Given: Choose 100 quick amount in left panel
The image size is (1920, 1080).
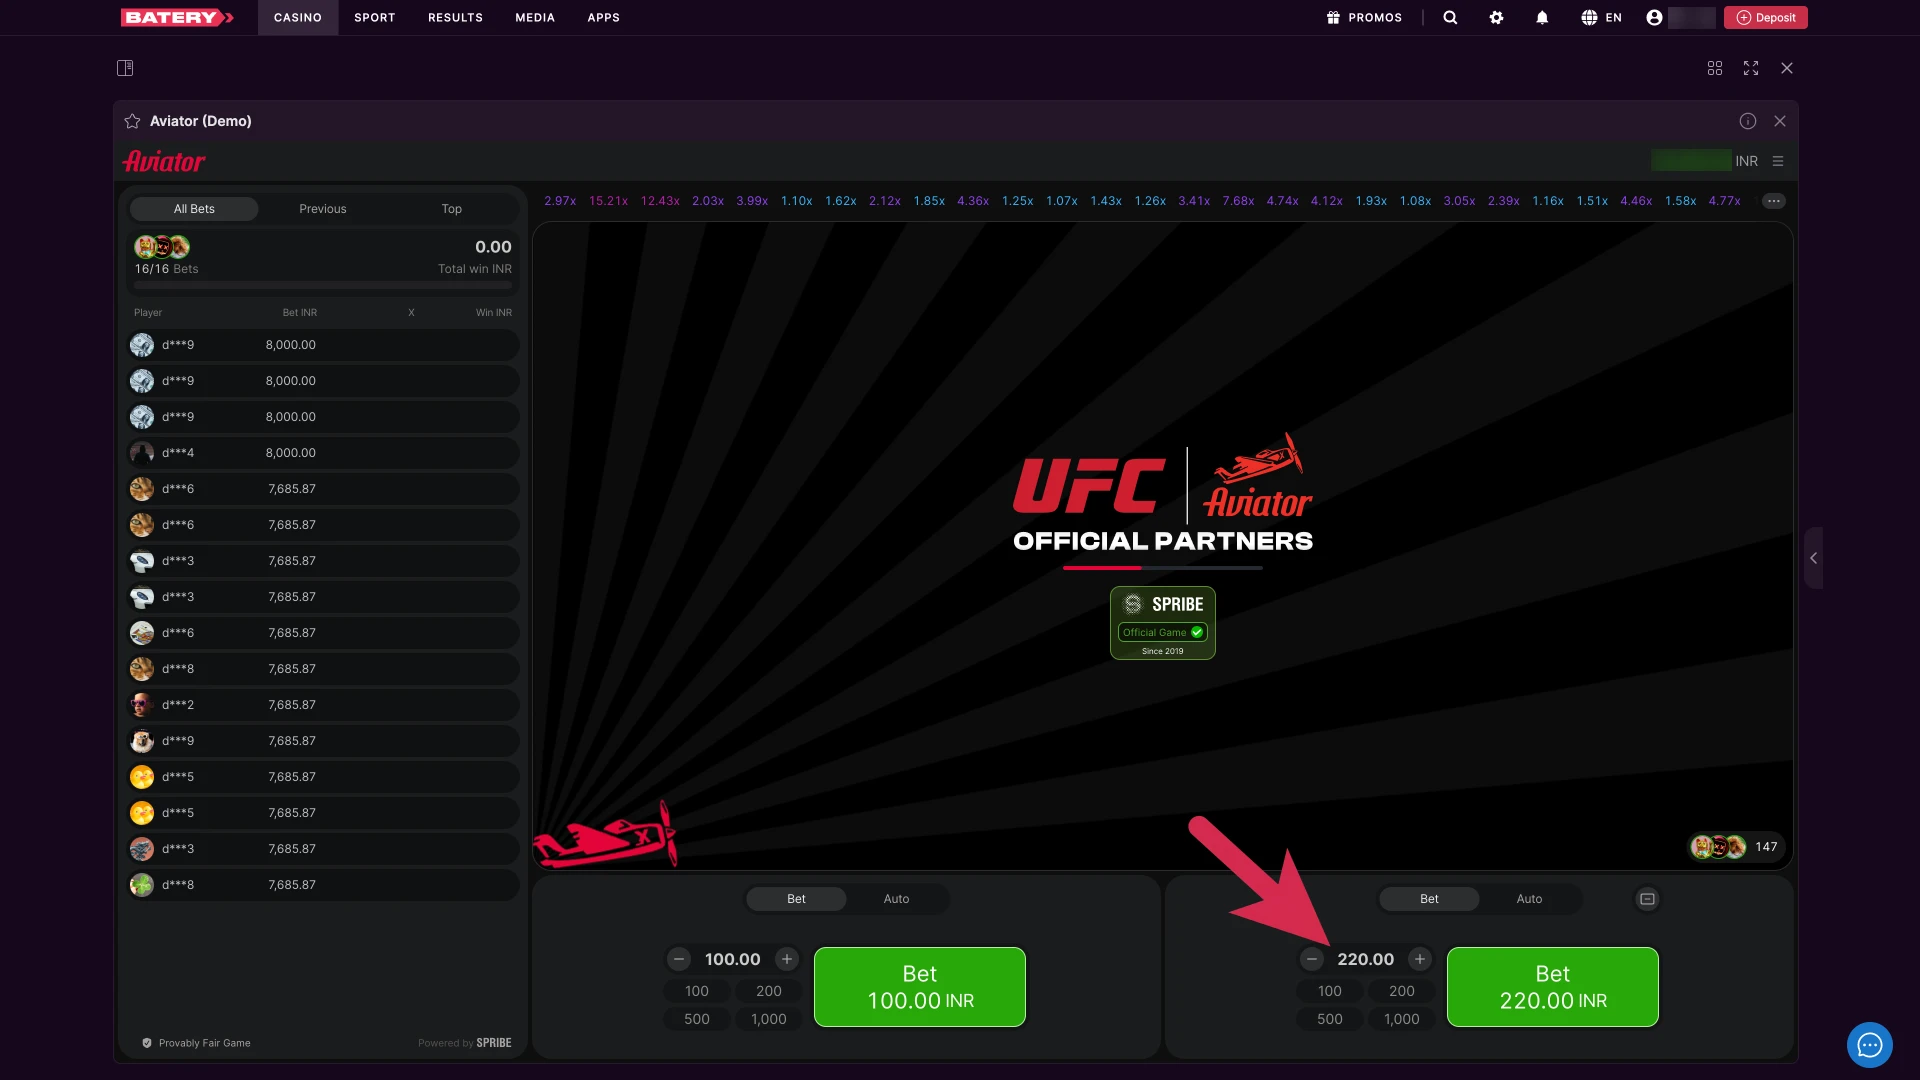Looking at the screenshot, I should 697,991.
